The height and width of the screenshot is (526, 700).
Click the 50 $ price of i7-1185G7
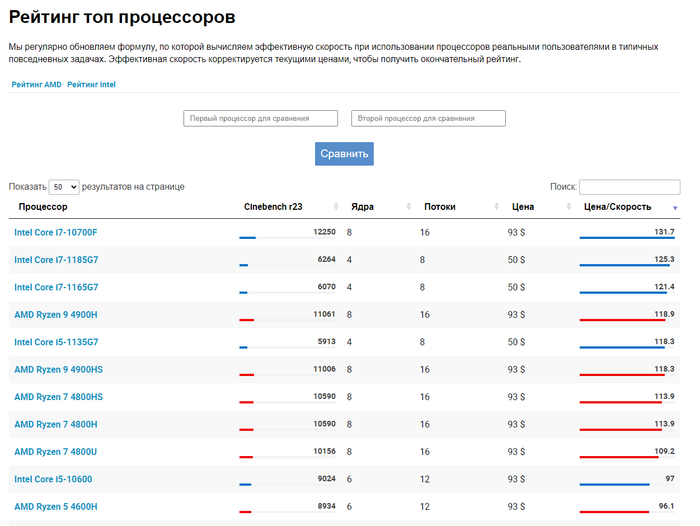516,260
